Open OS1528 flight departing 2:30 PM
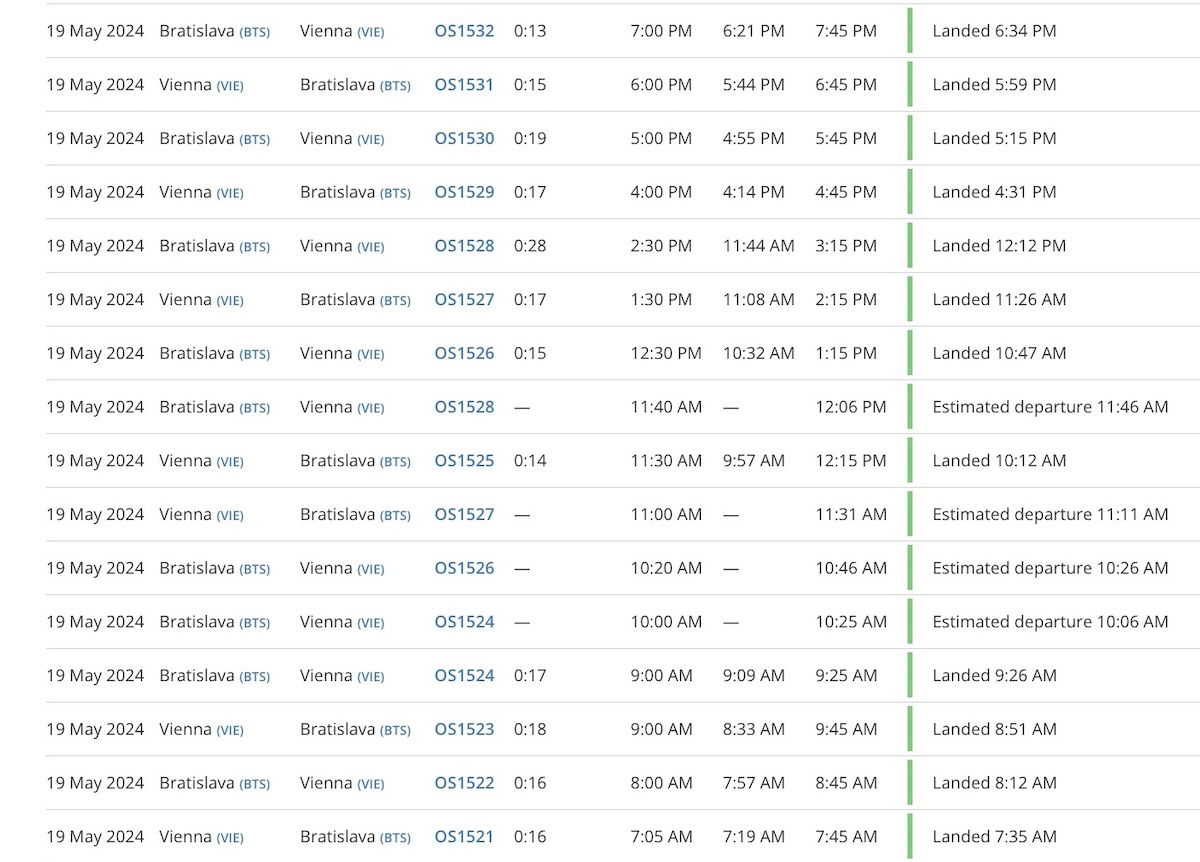1200x862 pixels. click(464, 246)
